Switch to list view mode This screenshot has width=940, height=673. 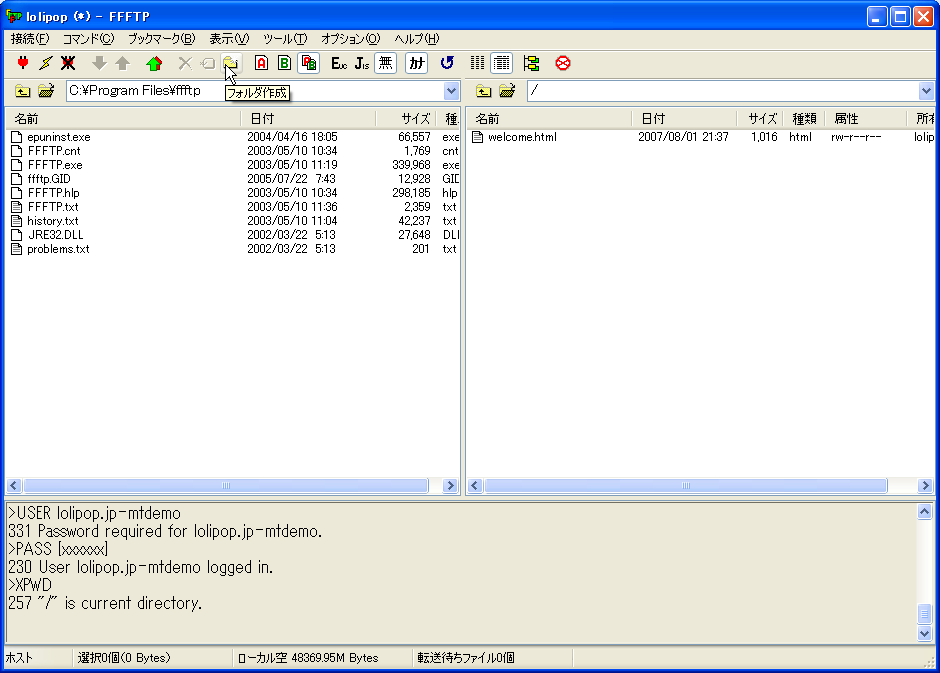coord(478,63)
